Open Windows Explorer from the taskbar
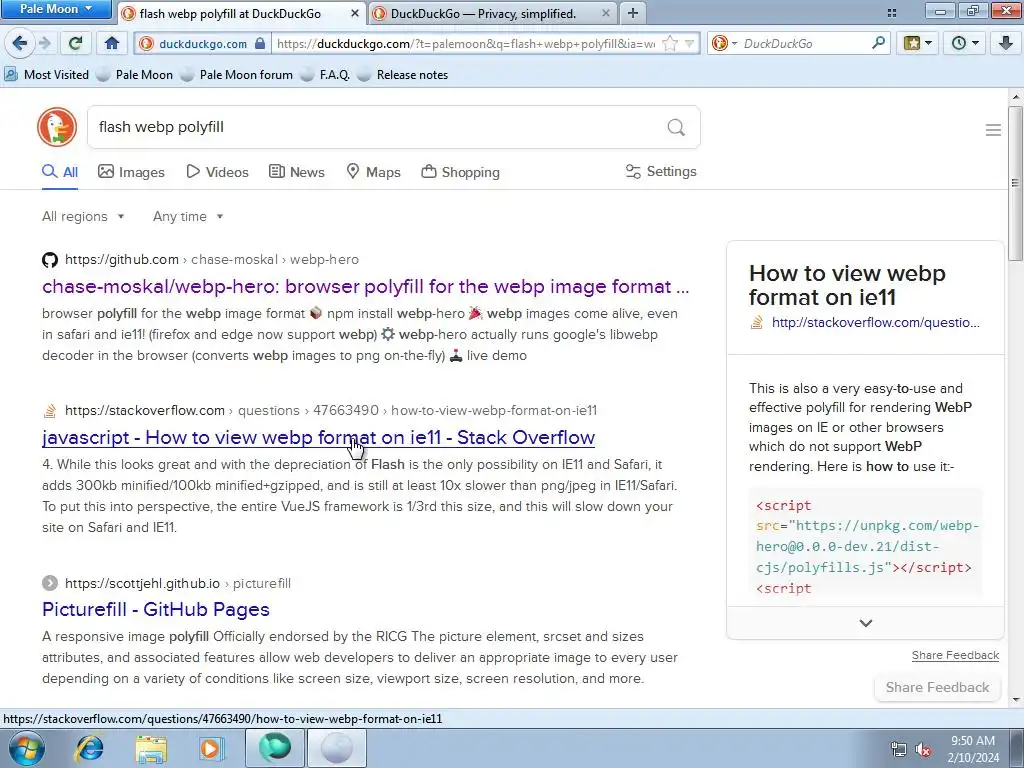Viewport: 1024px width, 768px height. 150,748
